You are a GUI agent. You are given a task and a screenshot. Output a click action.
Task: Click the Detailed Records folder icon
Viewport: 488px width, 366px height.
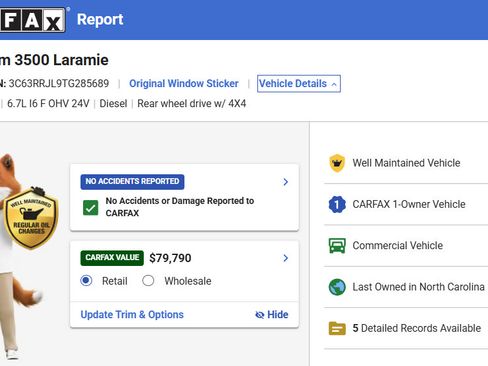click(337, 328)
